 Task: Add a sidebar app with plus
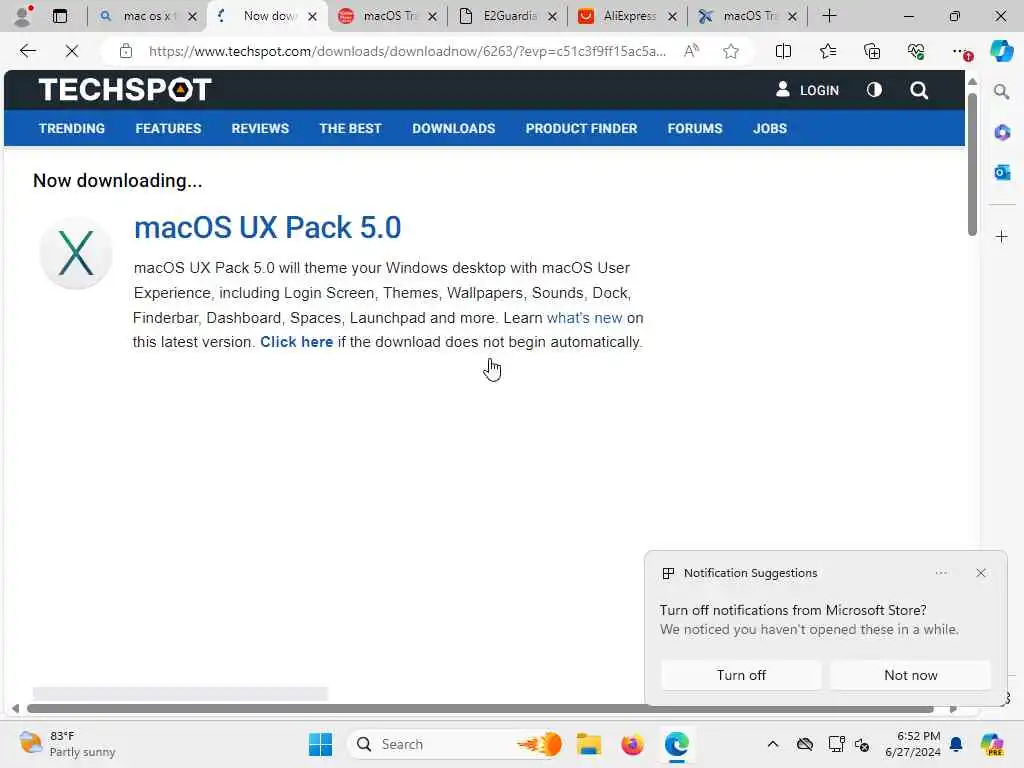point(1002,236)
